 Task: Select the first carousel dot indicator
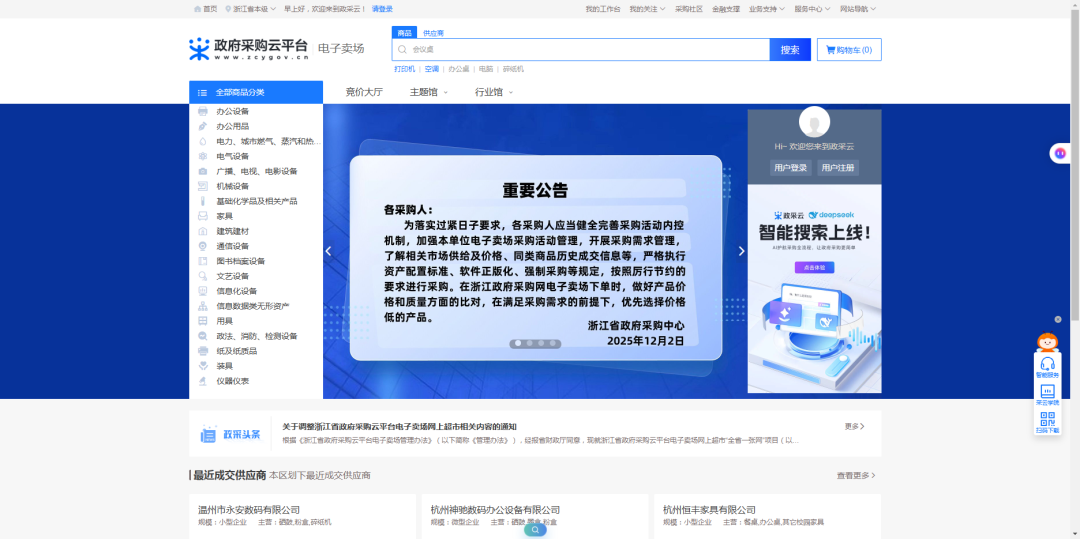tap(517, 343)
